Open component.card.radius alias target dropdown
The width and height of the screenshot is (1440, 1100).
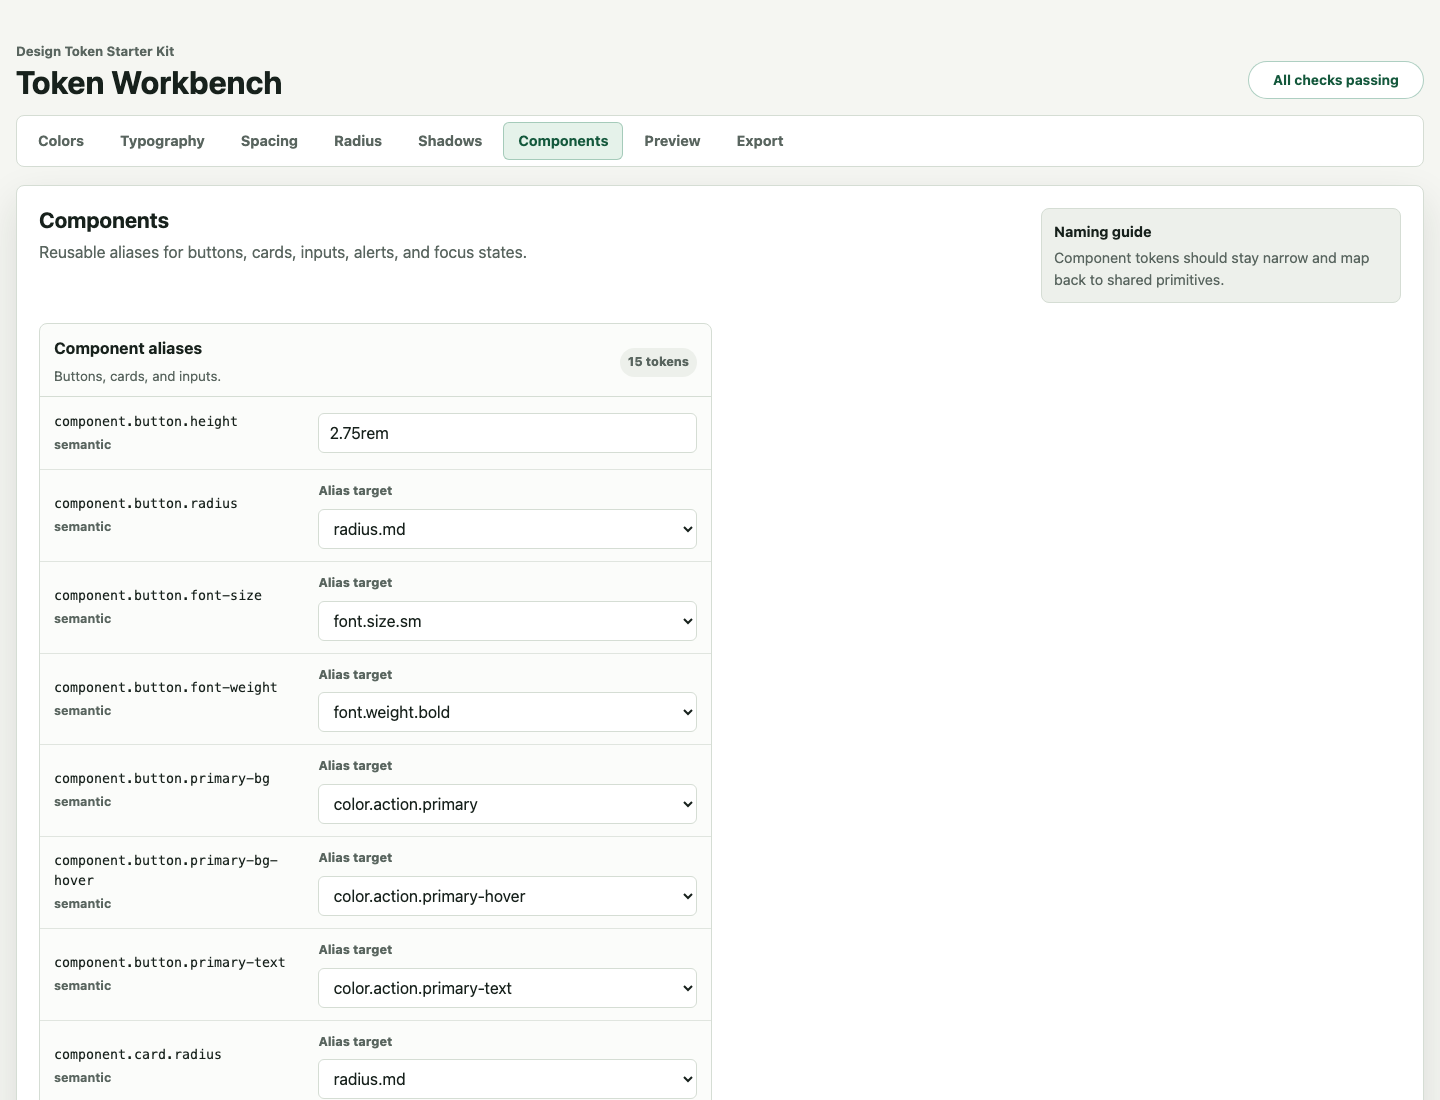[507, 1079]
